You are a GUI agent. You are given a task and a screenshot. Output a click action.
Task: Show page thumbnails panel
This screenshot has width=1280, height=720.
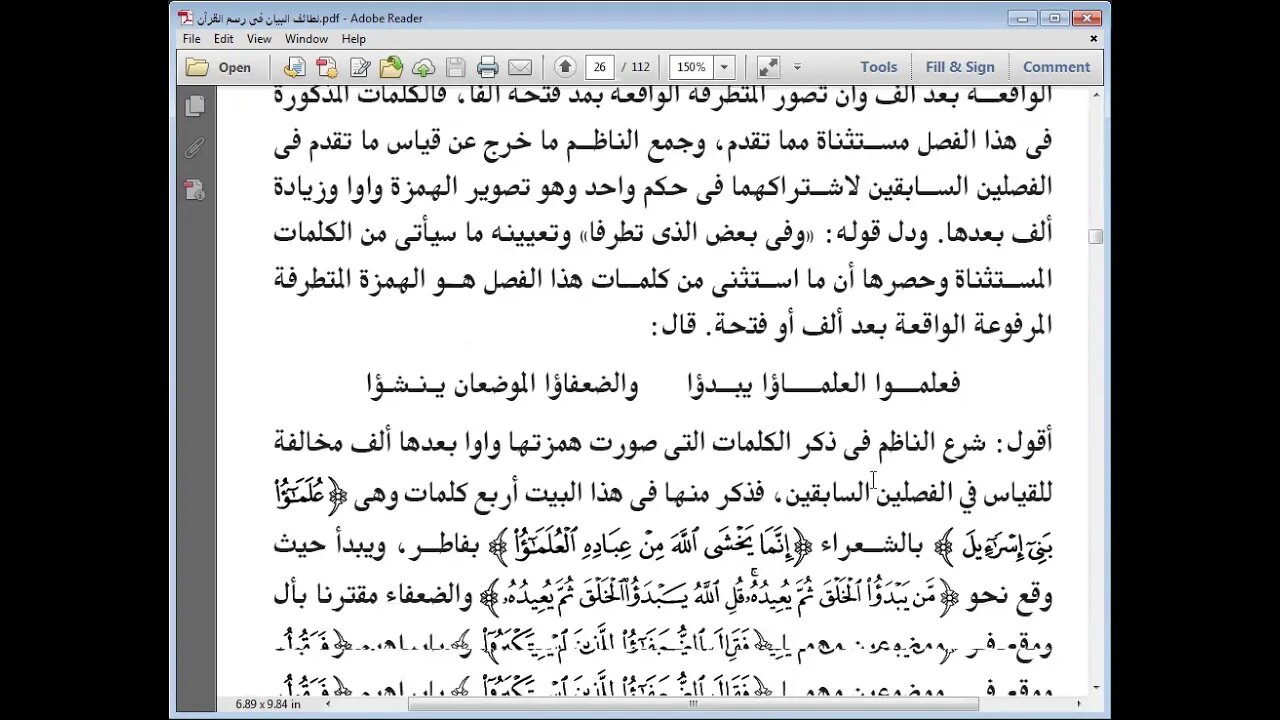tap(194, 105)
